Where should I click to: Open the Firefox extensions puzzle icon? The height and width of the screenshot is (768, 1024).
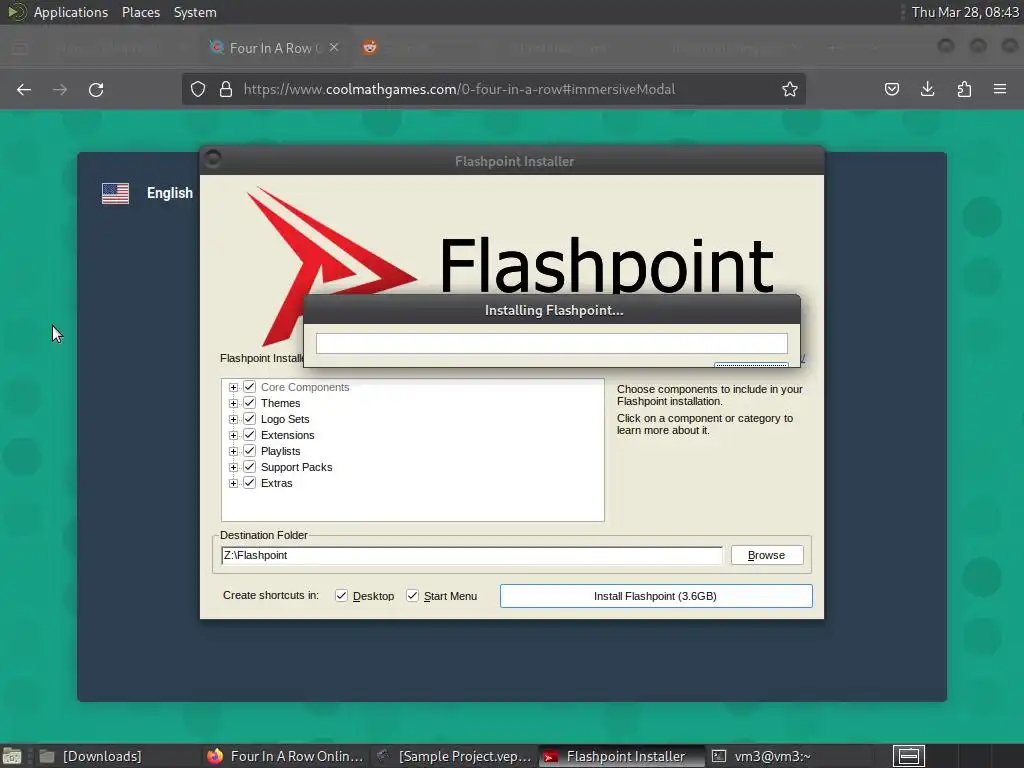[x=964, y=89]
